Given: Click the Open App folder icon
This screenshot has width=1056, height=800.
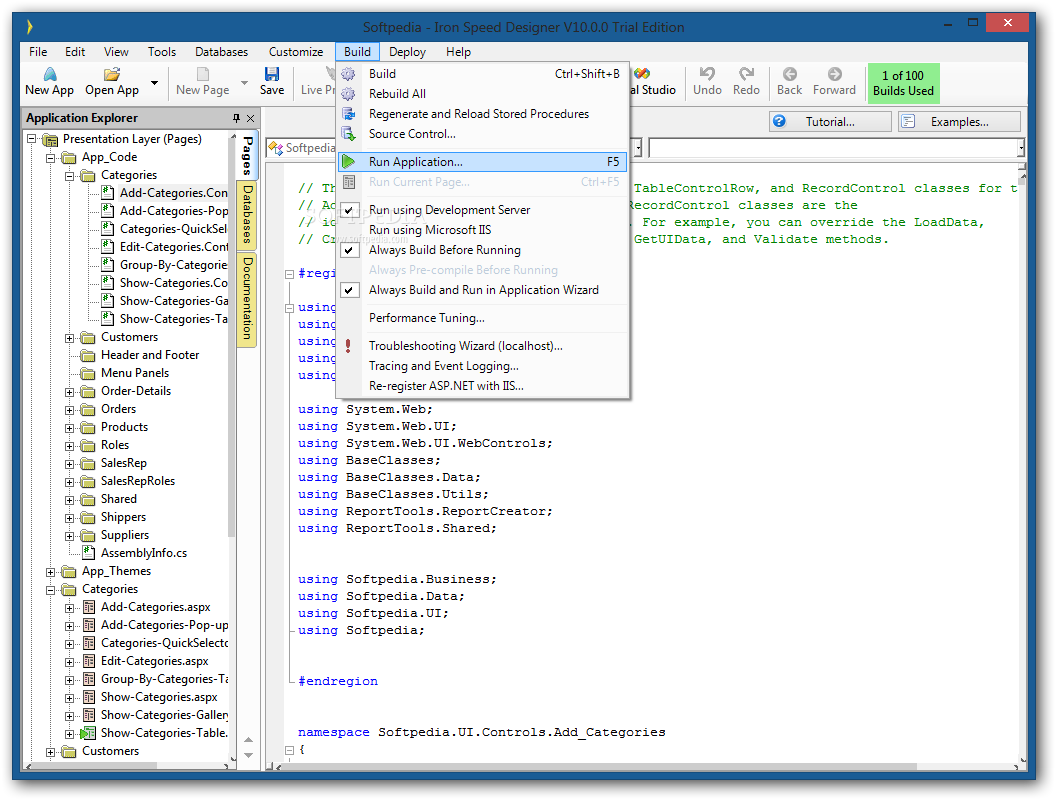Looking at the screenshot, I should (x=112, y=73).
